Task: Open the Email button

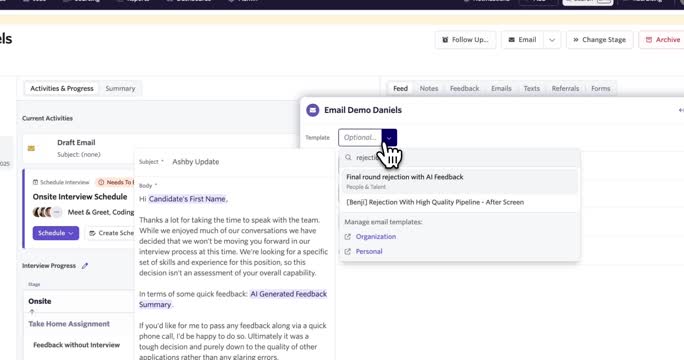Action: pos(522,40)
